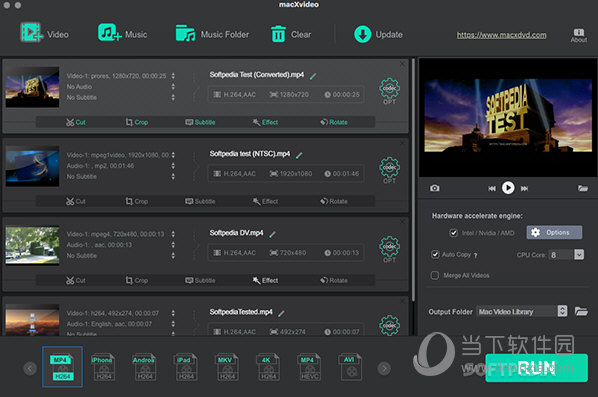This screenshot has height=397, width=598.
Task: Open the https://www.macxdvd.com link
Action: 502,35
